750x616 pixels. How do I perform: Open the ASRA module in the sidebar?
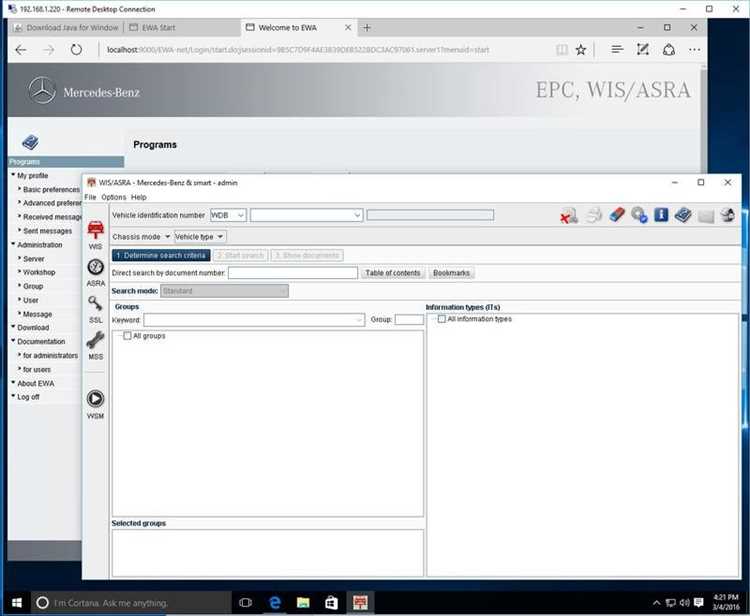pos(96,272)
